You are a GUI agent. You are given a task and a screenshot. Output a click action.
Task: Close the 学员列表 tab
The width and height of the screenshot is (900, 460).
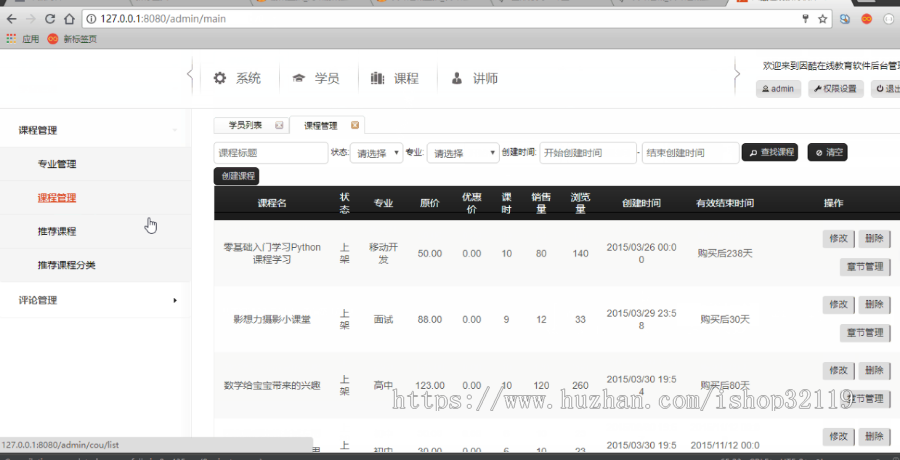[x=279, y=125]
